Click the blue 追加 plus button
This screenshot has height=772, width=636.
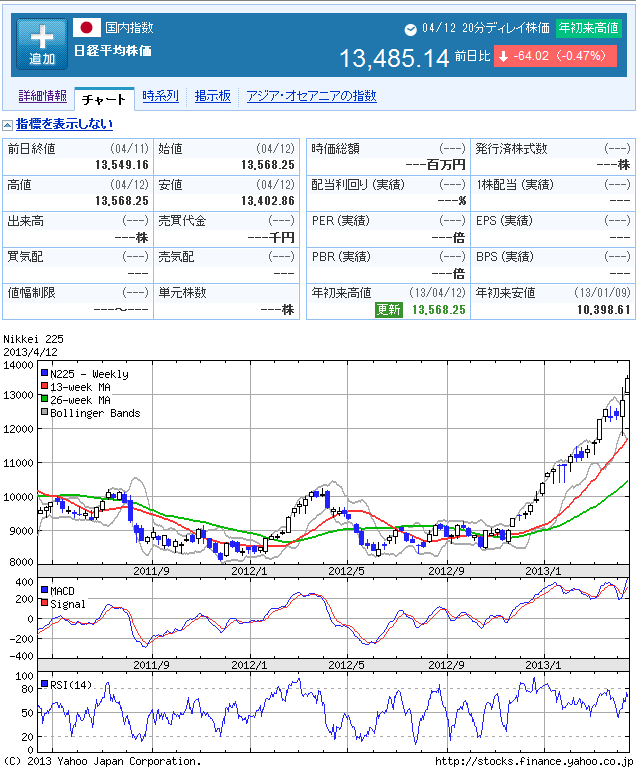coord(42,45)
